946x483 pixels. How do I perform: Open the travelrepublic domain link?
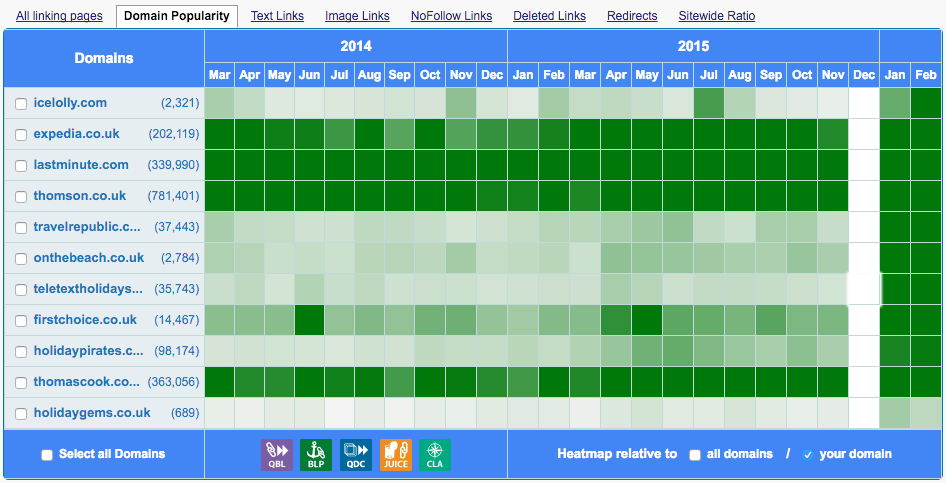coord(87,227)
